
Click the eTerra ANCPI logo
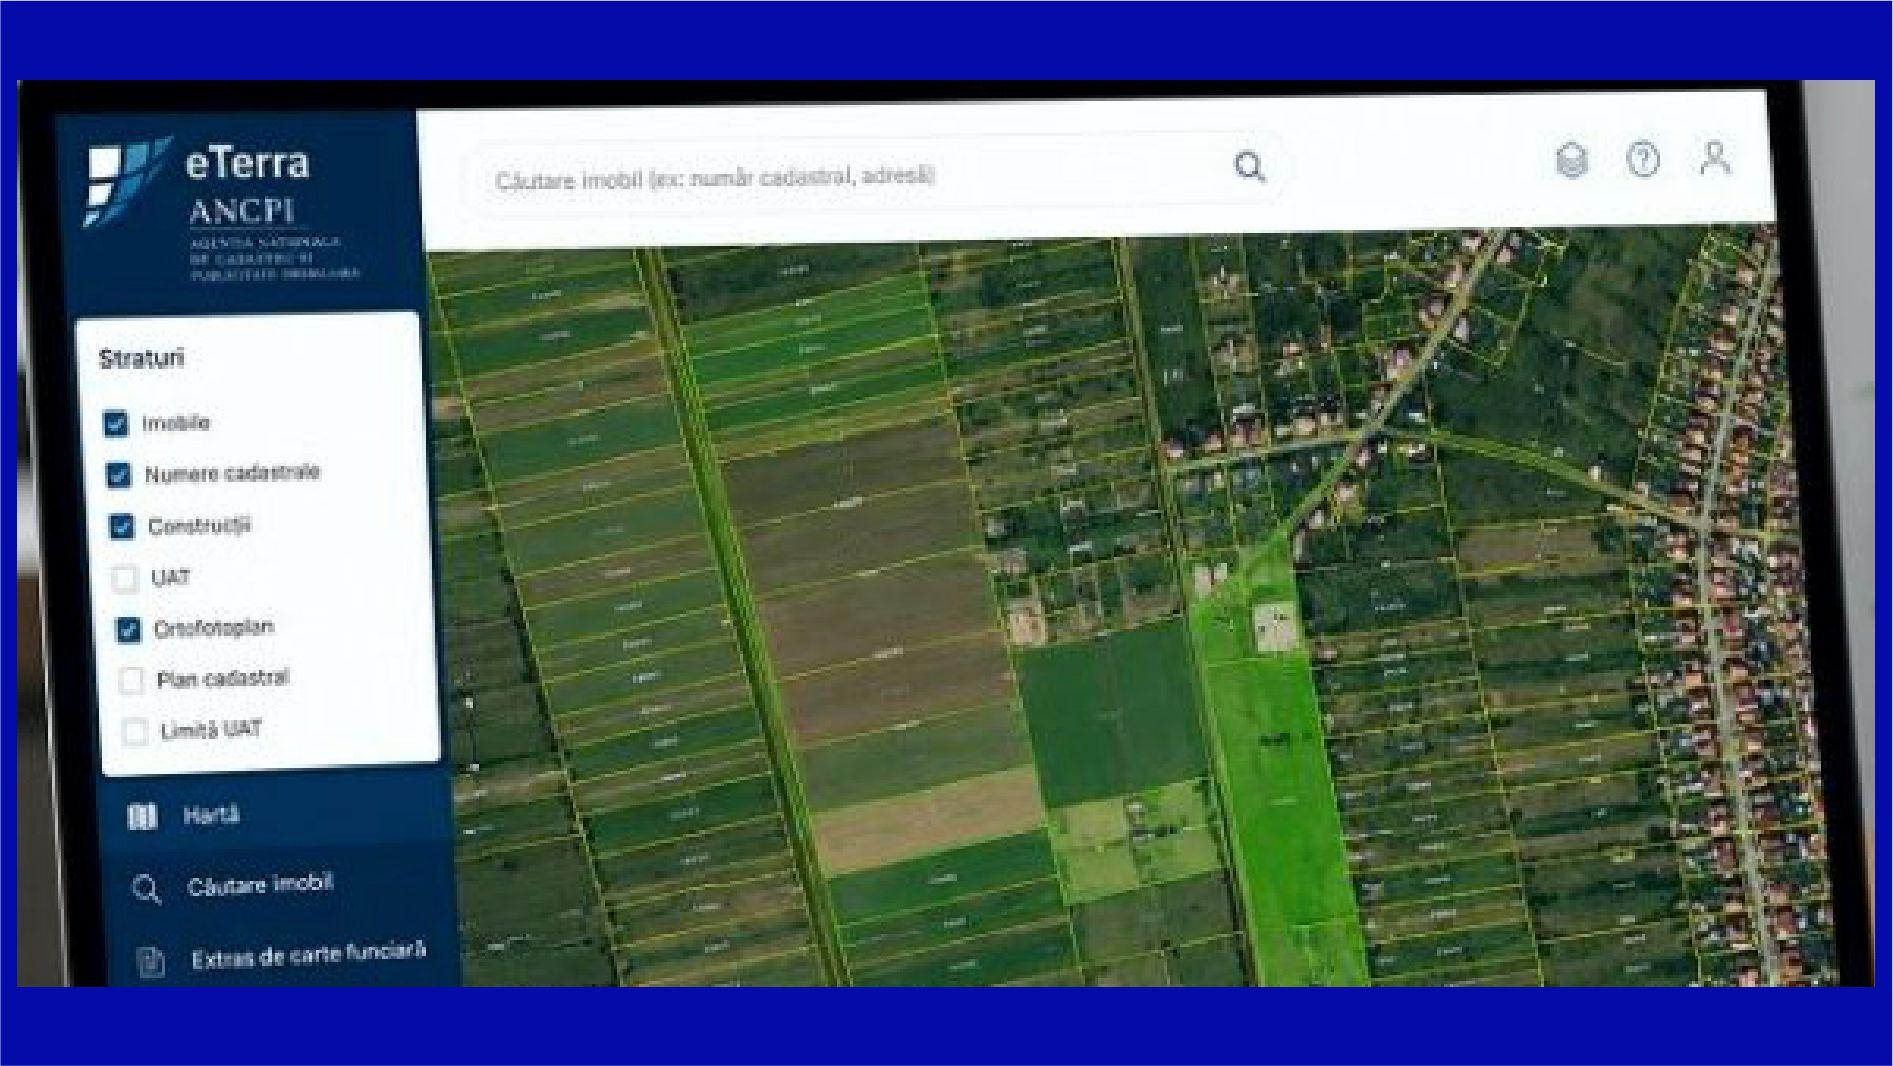[x=223, y=209]
